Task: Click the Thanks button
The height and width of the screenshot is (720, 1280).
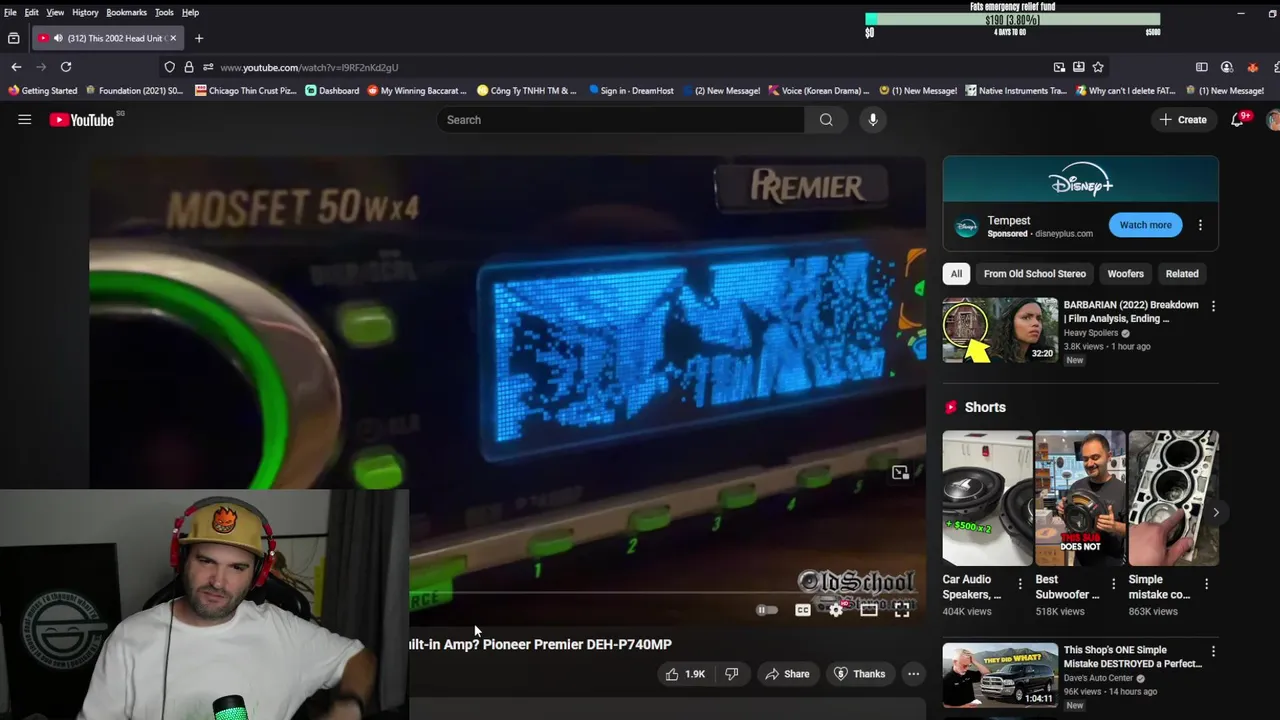Action: [860, 674]
